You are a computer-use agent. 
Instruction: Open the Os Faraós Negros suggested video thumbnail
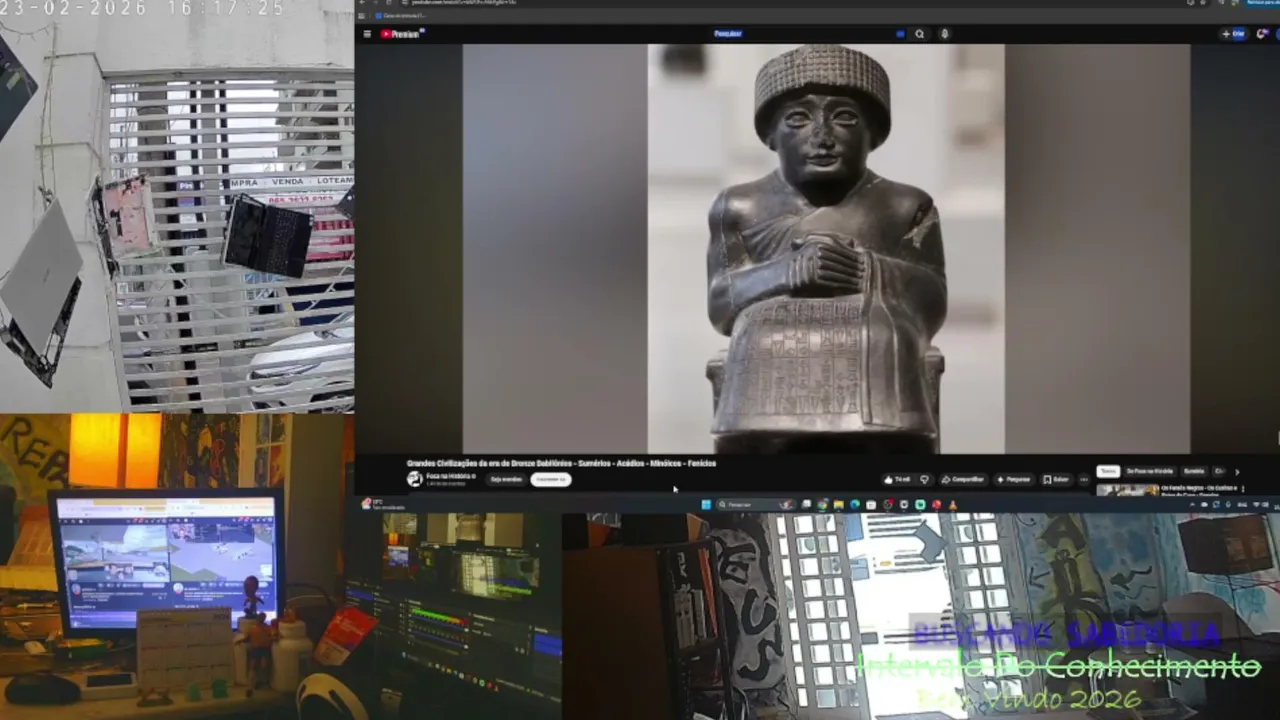(1127, 490)
